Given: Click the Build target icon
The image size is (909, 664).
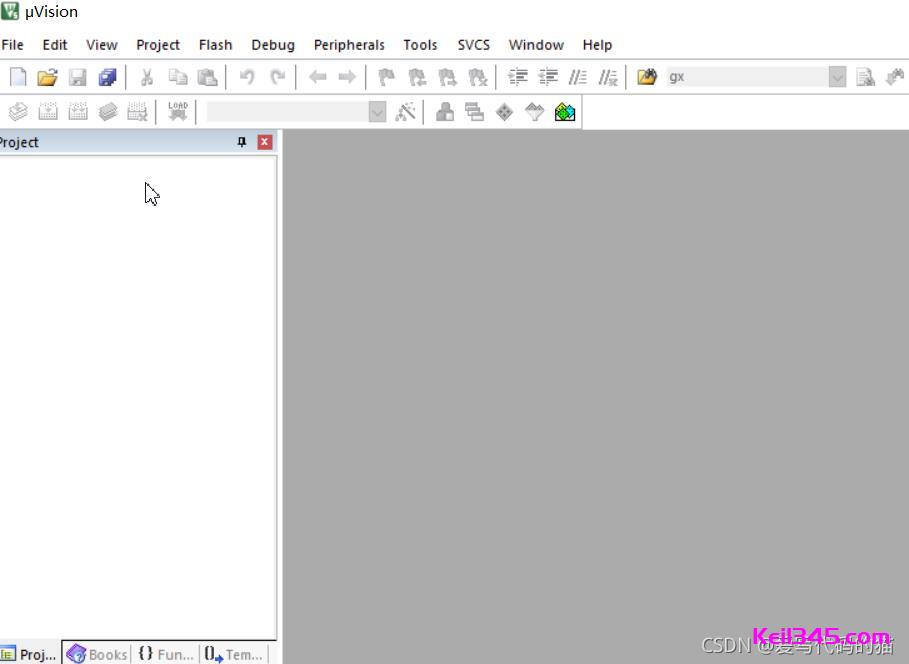Looking at the screenshot, I should pos(48,111).
